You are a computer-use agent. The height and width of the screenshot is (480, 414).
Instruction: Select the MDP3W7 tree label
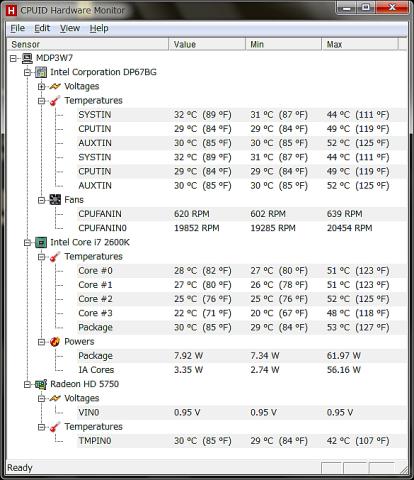pos(54,58)
